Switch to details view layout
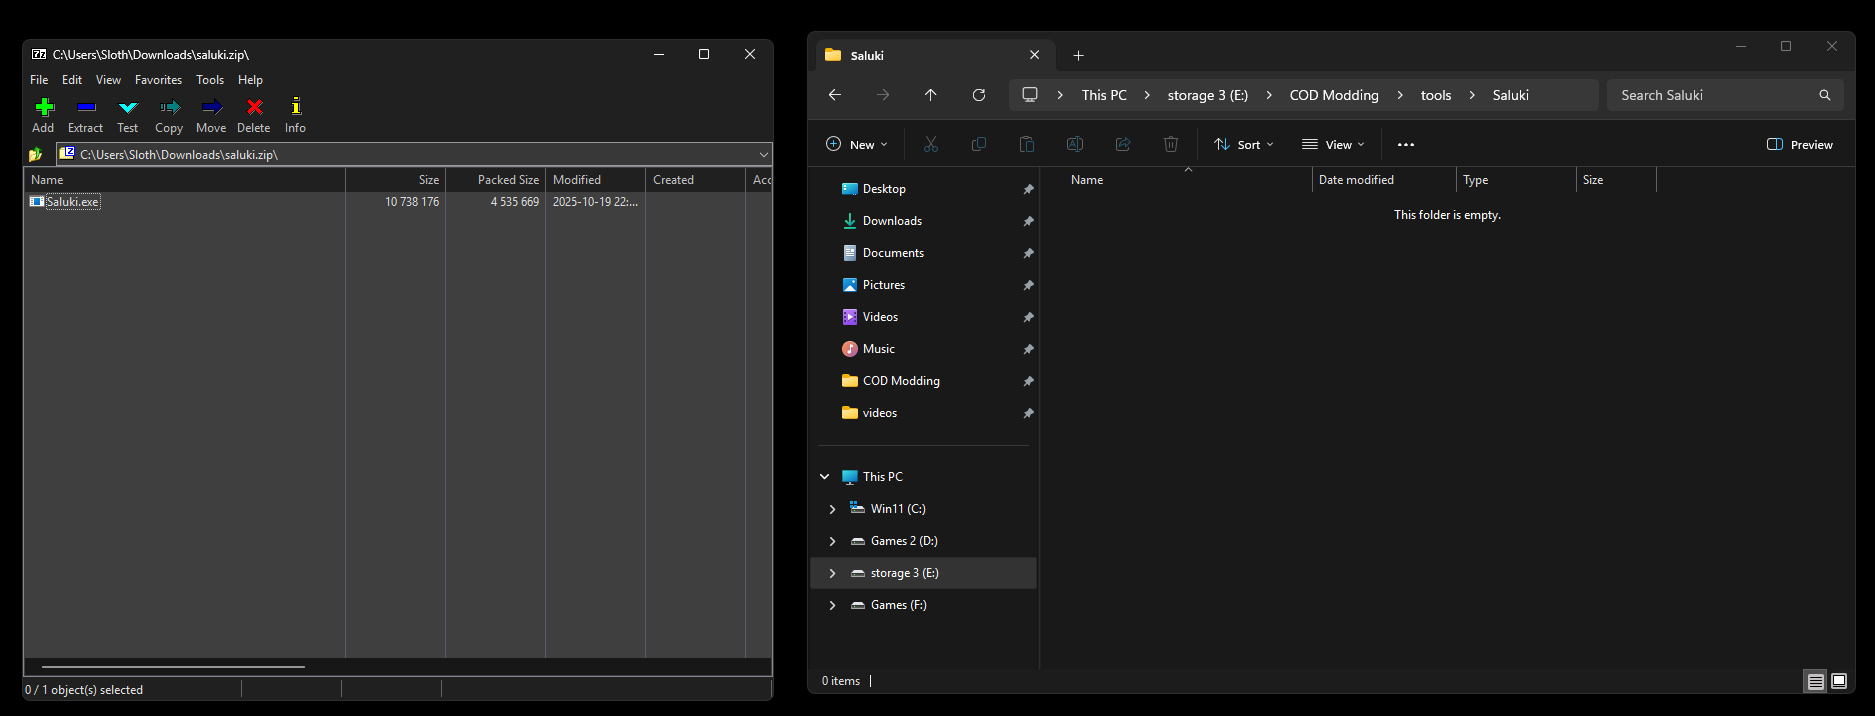1875x716 pixels. click(x=1815, y=681)
